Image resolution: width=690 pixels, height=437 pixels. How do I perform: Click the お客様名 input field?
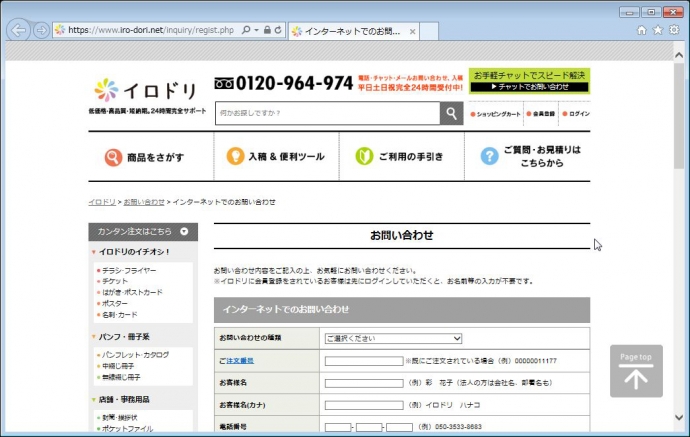click(364, 383)
